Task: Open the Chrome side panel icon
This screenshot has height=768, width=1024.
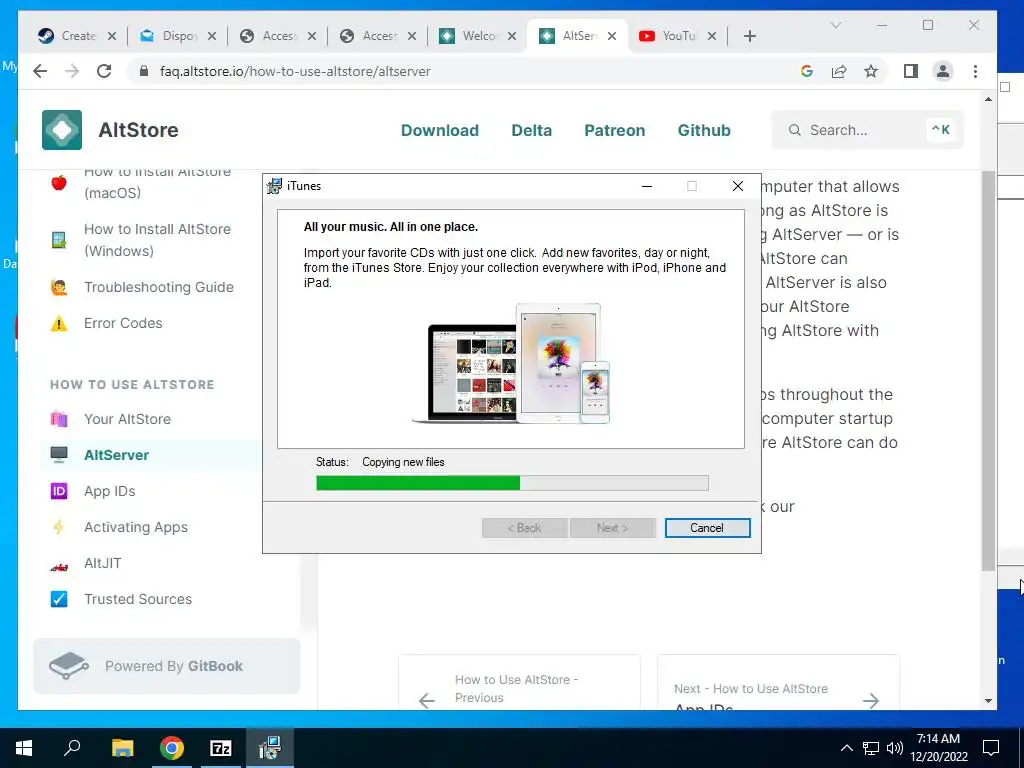Action: coord(911,71)
